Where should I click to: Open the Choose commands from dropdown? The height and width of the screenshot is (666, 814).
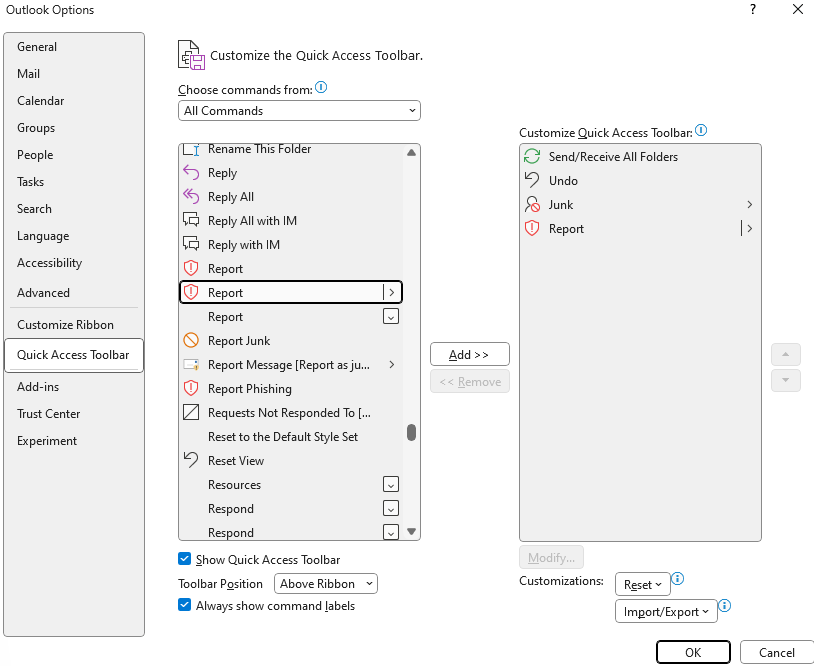298,110
